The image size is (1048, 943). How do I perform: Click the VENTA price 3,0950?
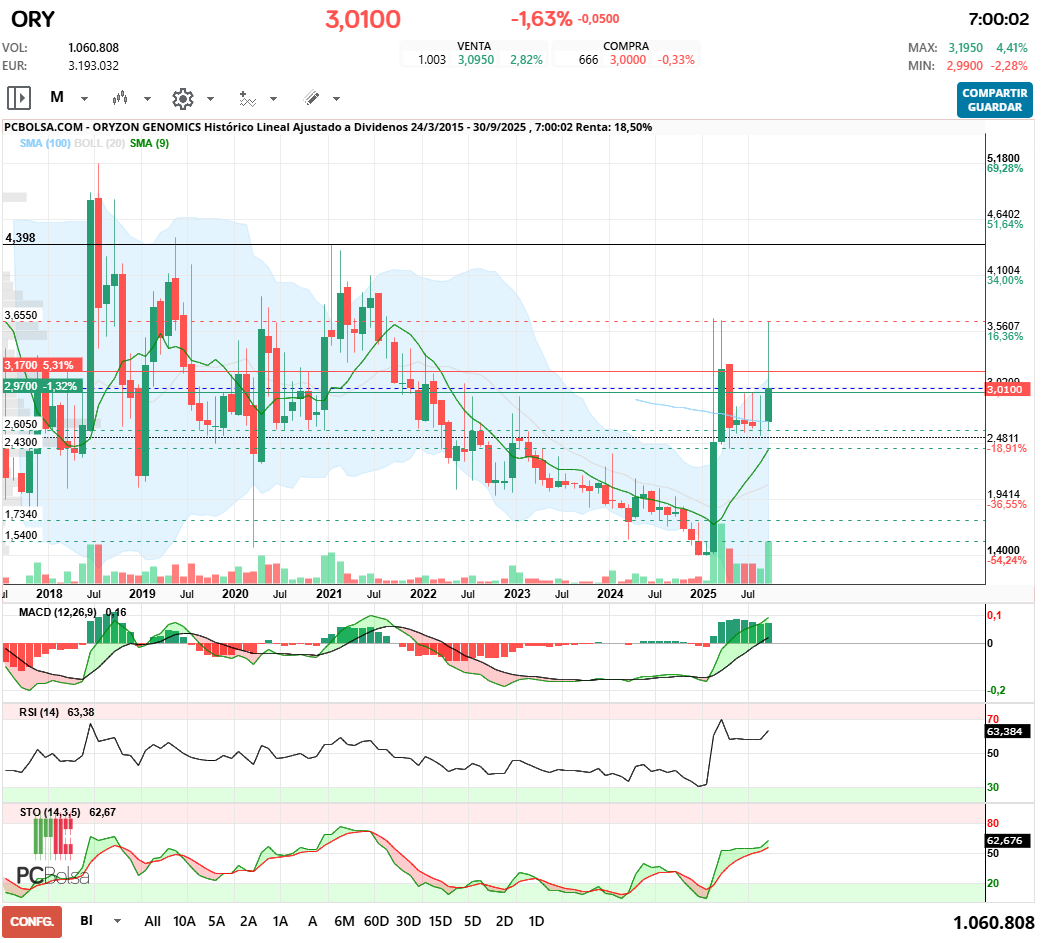coord(476,59)
